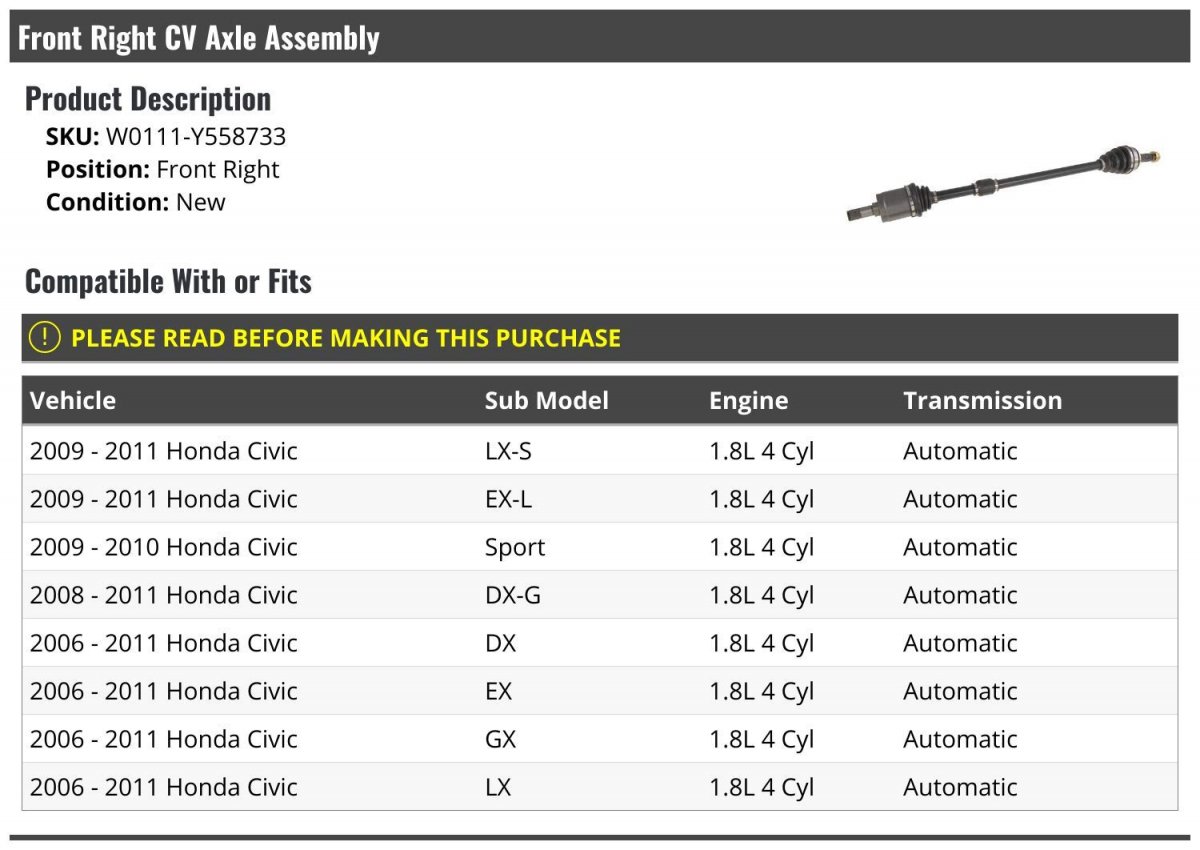The height and width of the screenshot is (850, 1200).
Task: Click the yellow exclamation warning icon
Action: (x=45, y=337)
